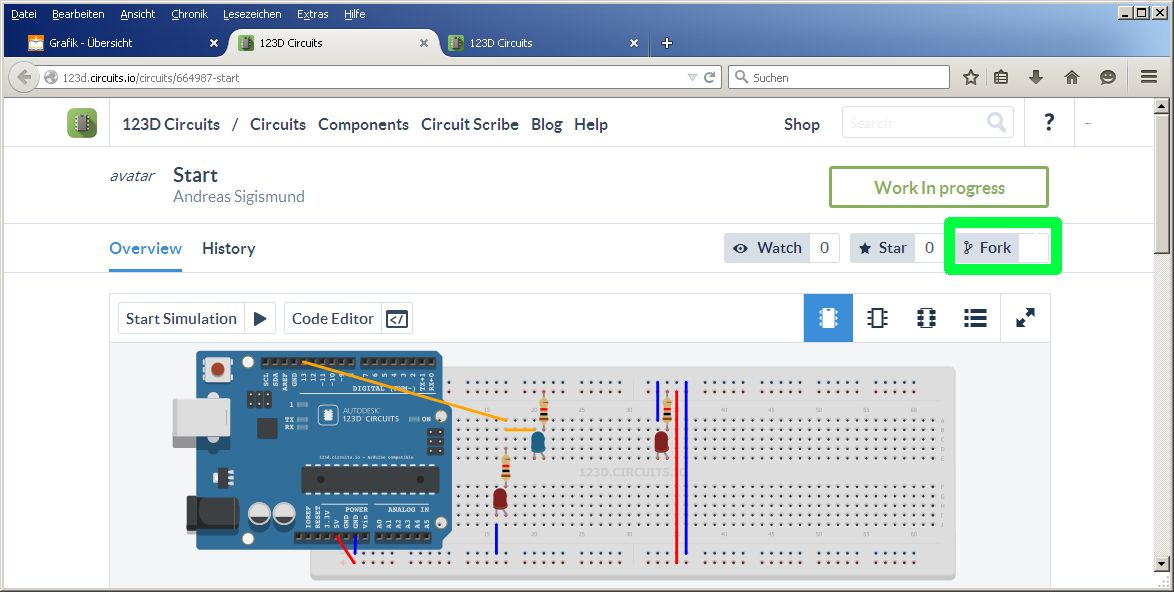Image resolution: width=1174 pixels, height=592 pixels.
Task: Click the Watch count number
Action: click(x=824, y=248)
